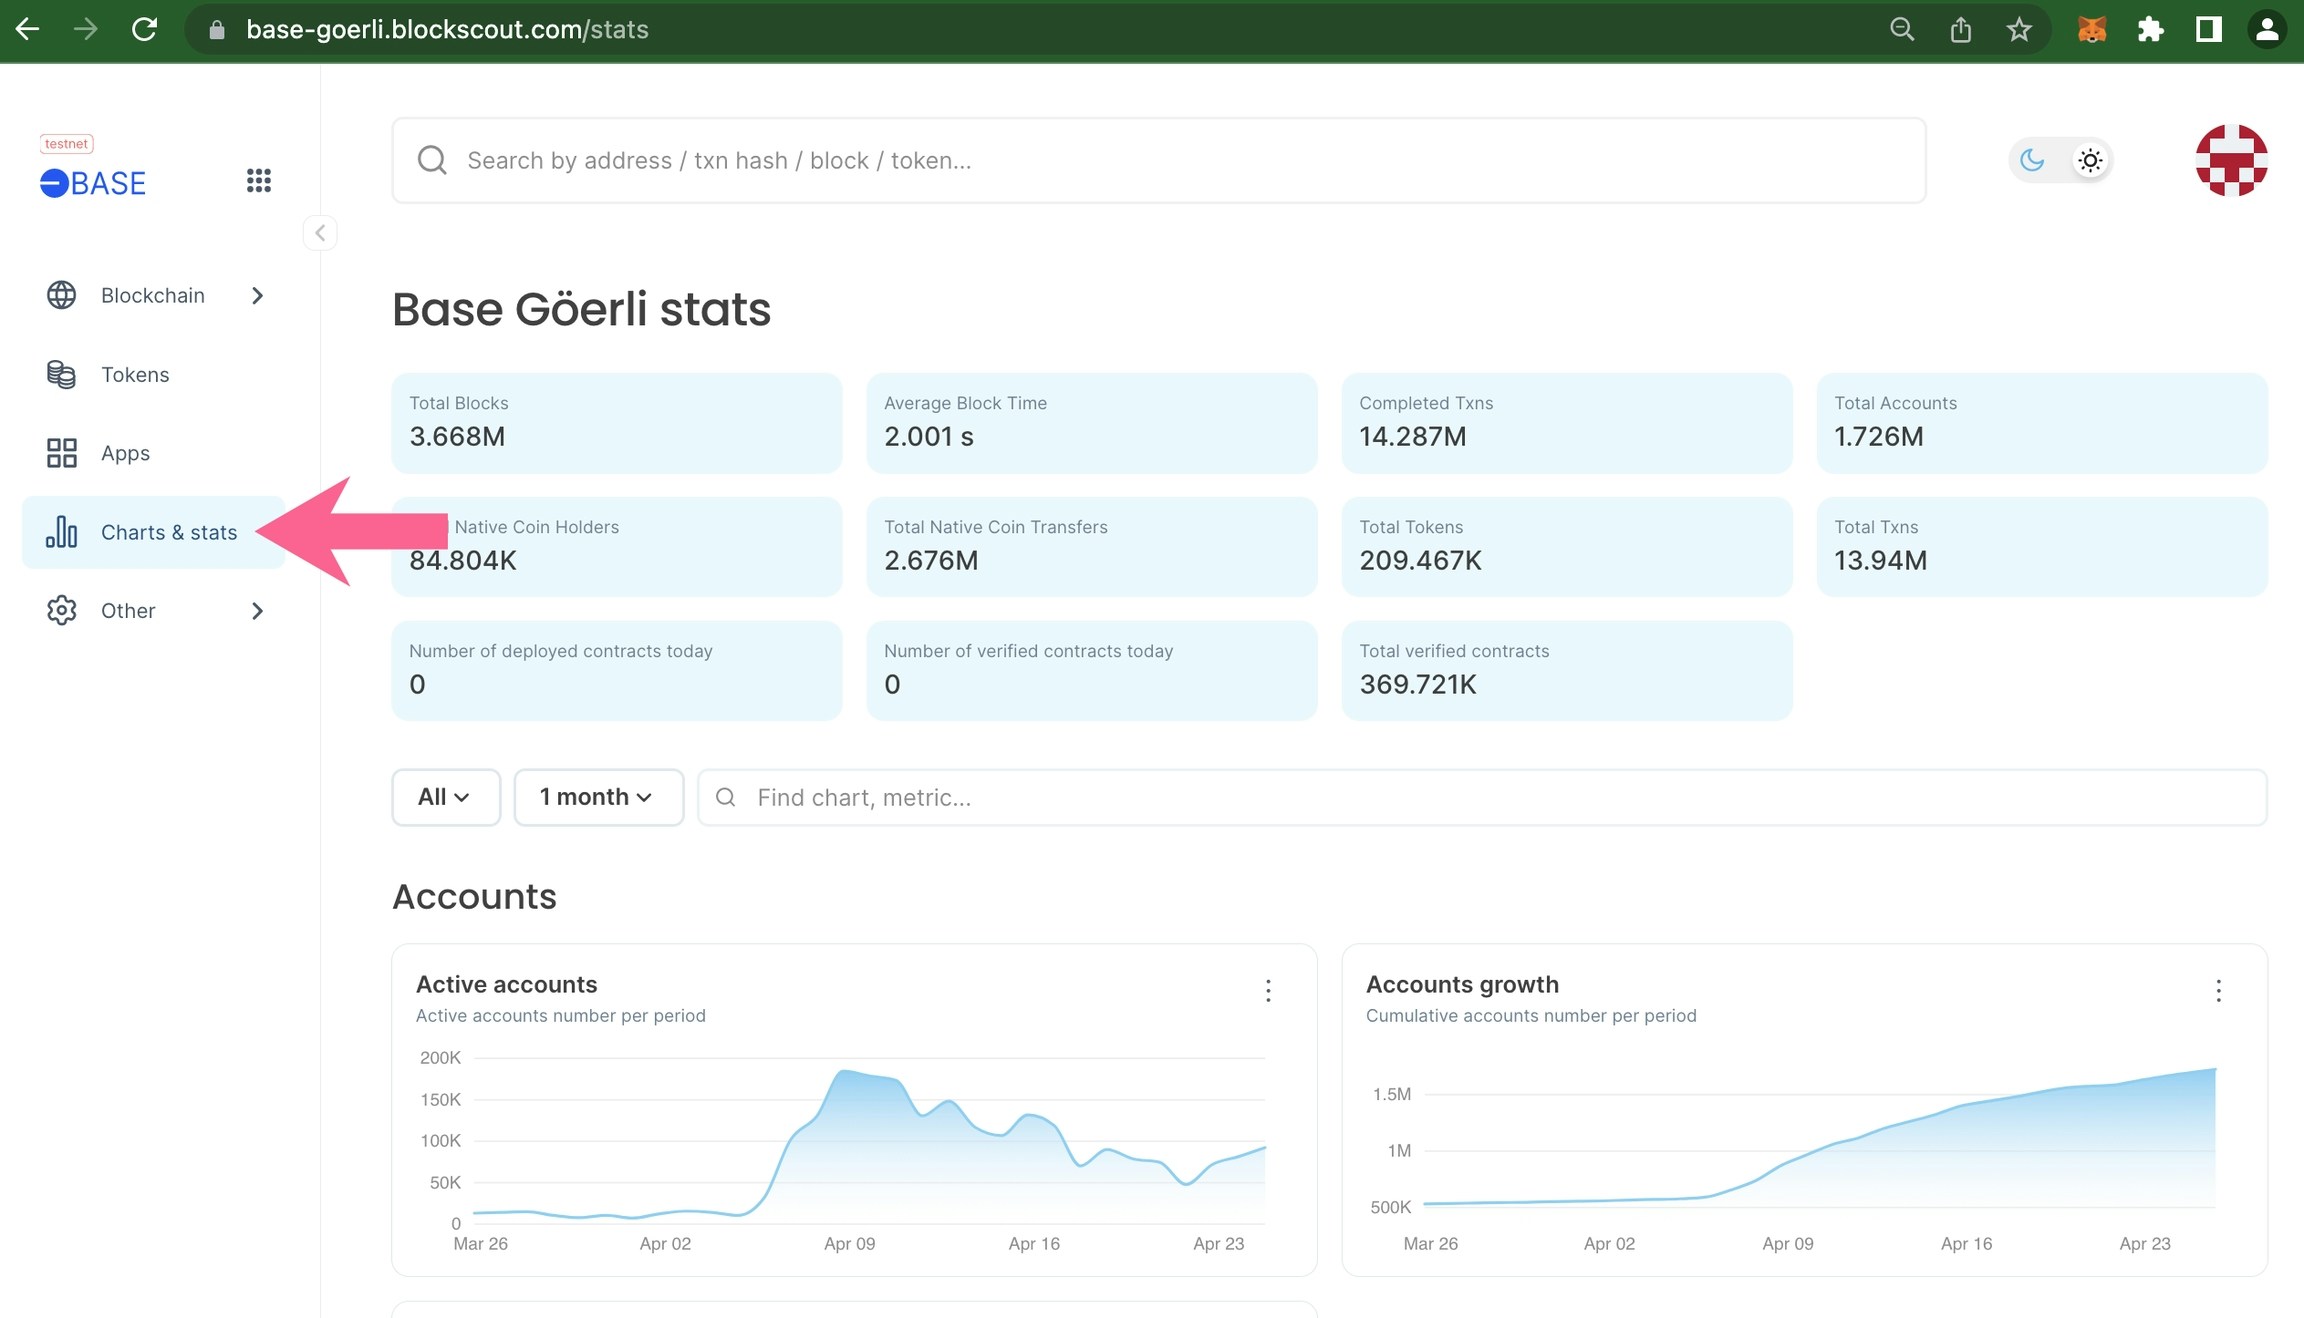Bookmark page with star icon
The height and width of the screenshot is (1318, 2304).
coord(2018,30)
